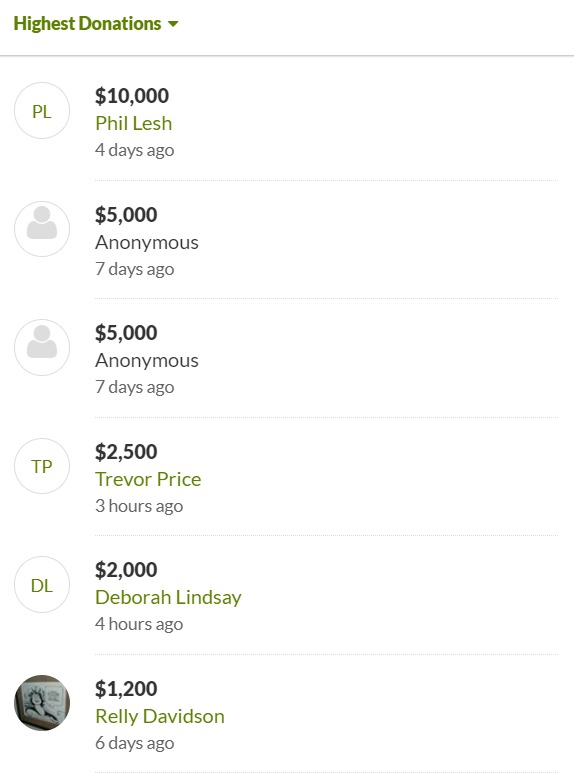
Task: Click the $2,500 donation amount
Action: pyautogui.click(x=126, y=452)
